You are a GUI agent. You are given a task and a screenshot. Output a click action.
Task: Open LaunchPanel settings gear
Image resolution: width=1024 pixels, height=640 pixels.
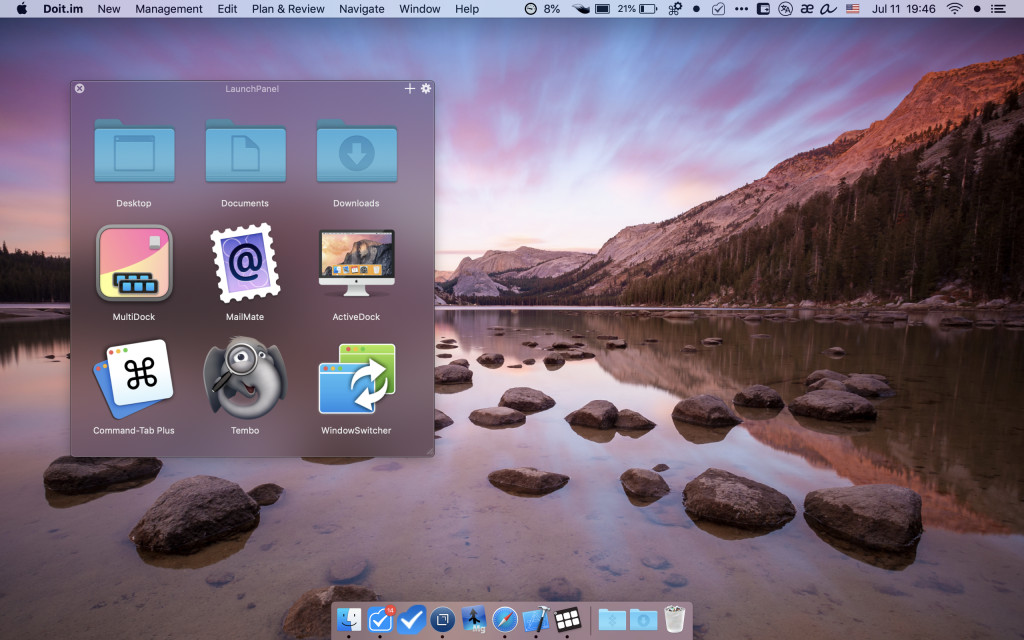pyautogui.click(x=426, y=88)
